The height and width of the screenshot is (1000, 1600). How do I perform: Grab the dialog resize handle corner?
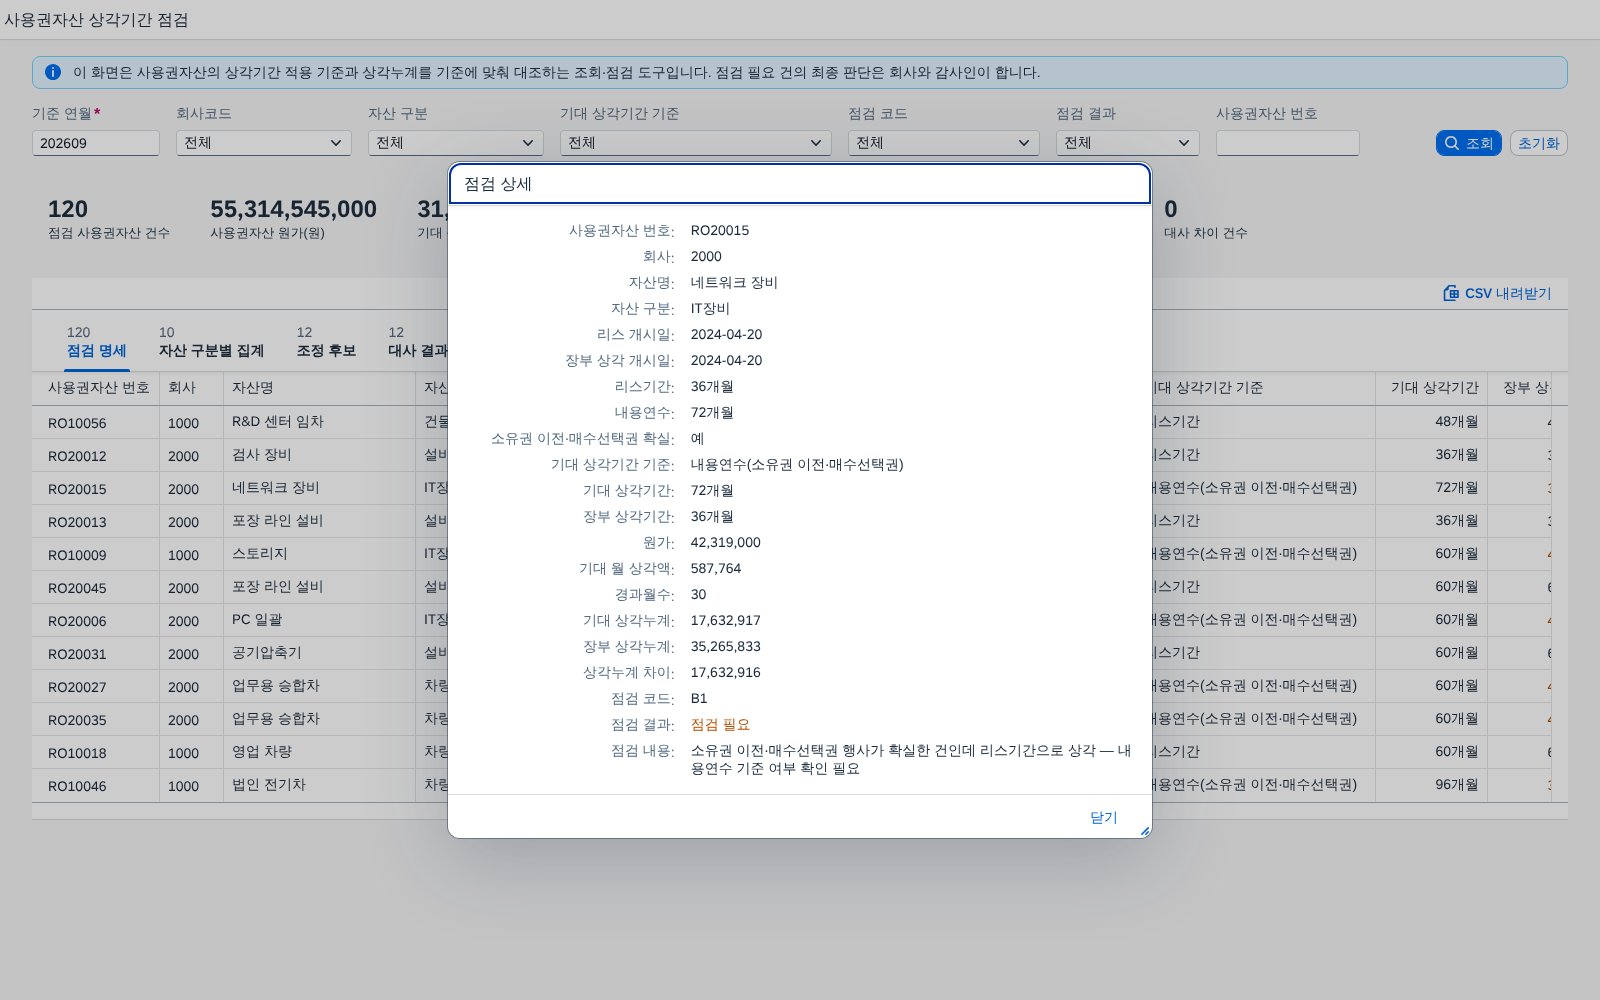click(1144, 831)
